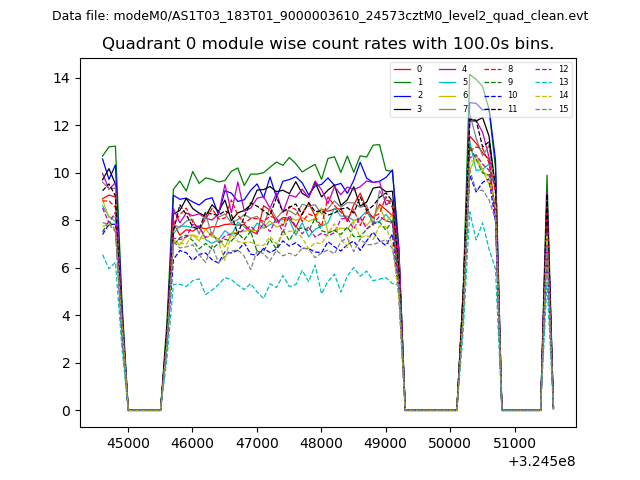The height and width of the screenshot is (480, 640).
Task: Click the yellow dashed legend entry for module 14
Action: pyautogui.click(x=544, y=95)
